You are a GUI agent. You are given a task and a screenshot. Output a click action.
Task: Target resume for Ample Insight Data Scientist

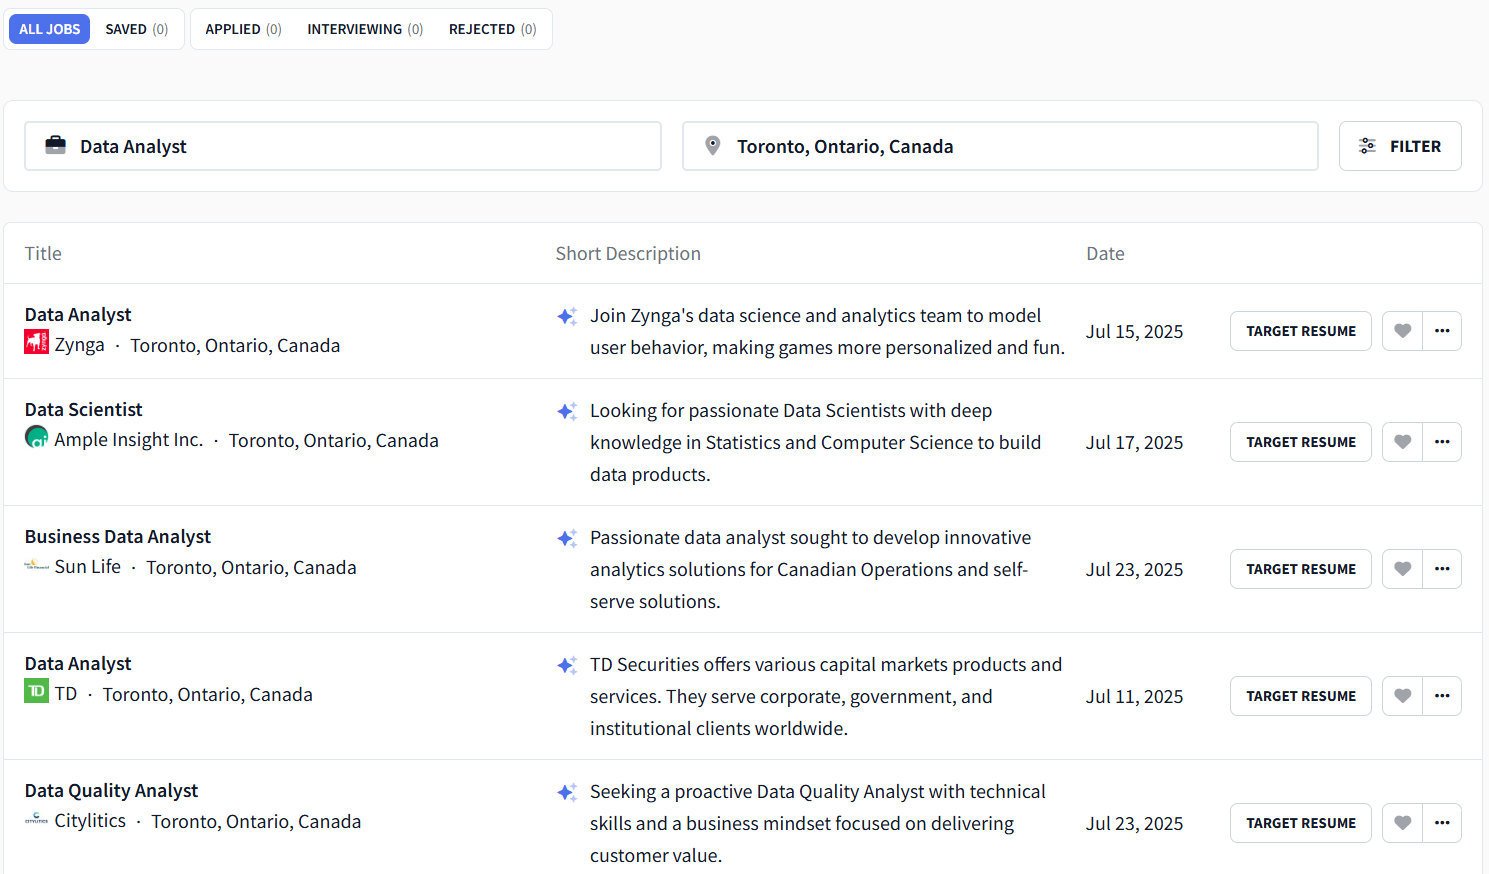click(1301, 442)
